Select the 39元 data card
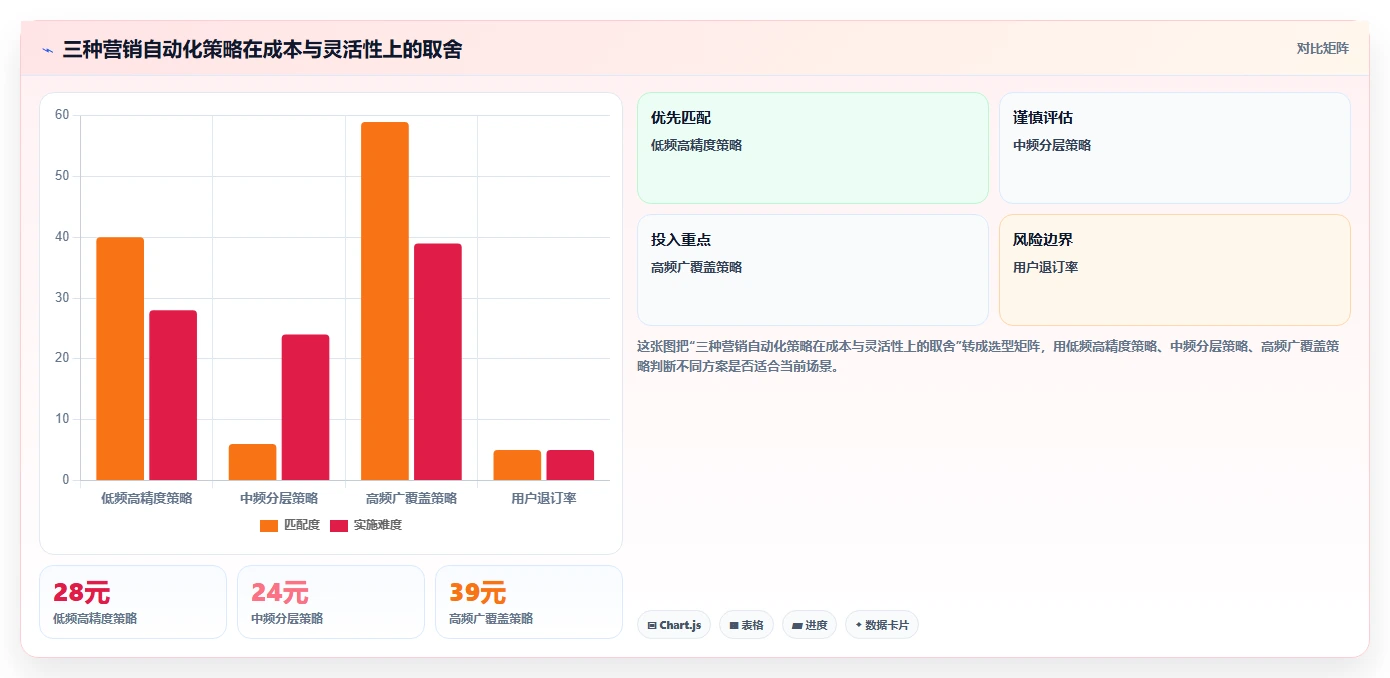The image size is (1390, 678). click(529, 602)
